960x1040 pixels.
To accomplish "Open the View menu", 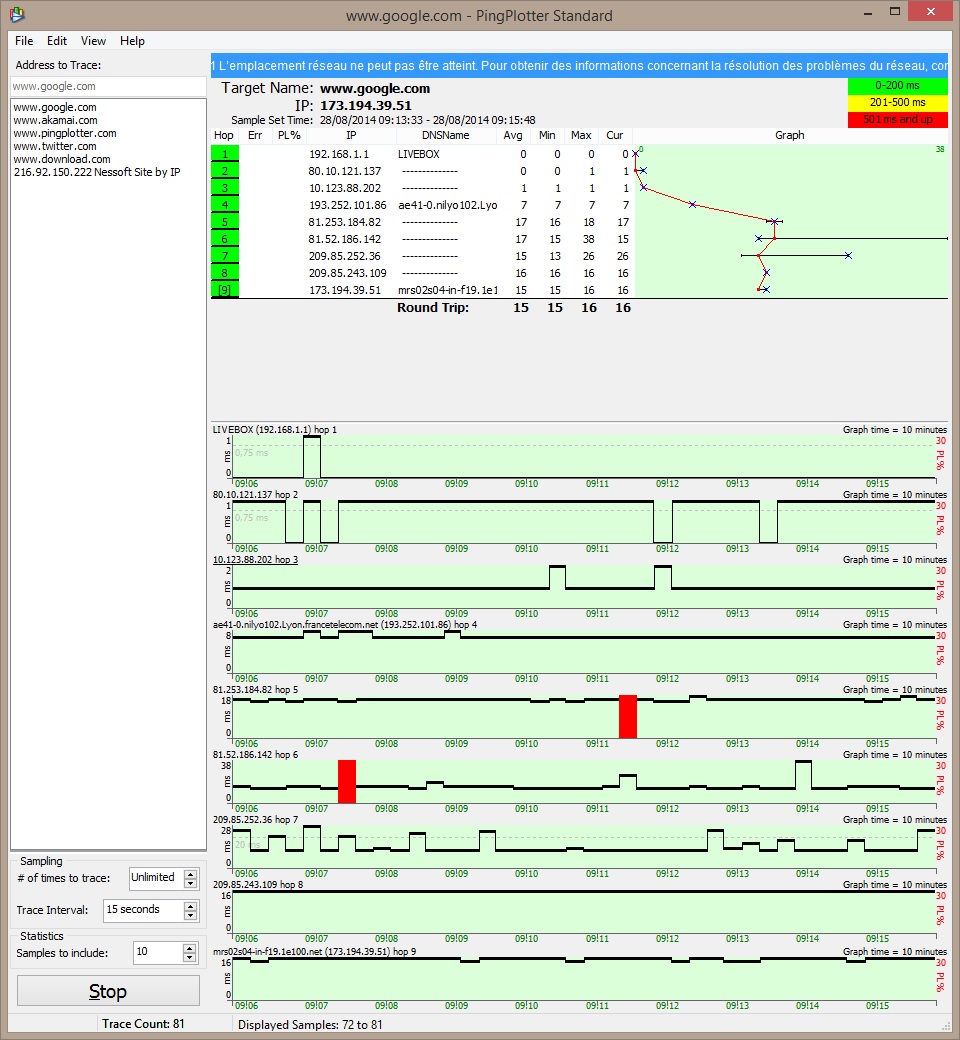I will pyautogui.click(x=93, y=40).
